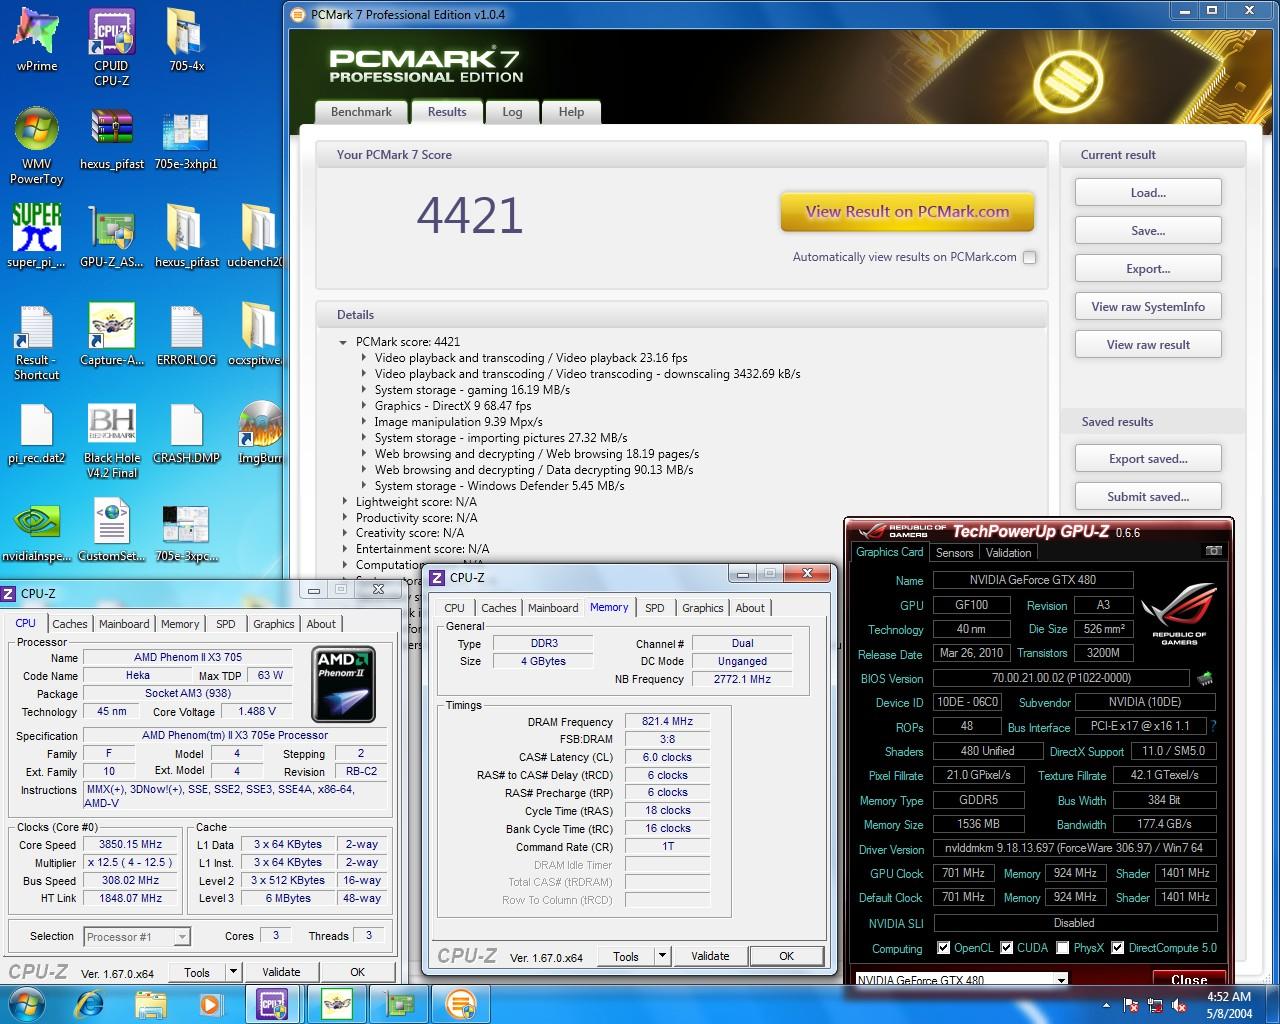This screenshot has height=1024, width=1280.
Task: Launch Black Hole V4.2 Final benchmark icon
Action: tap(111, 440)
